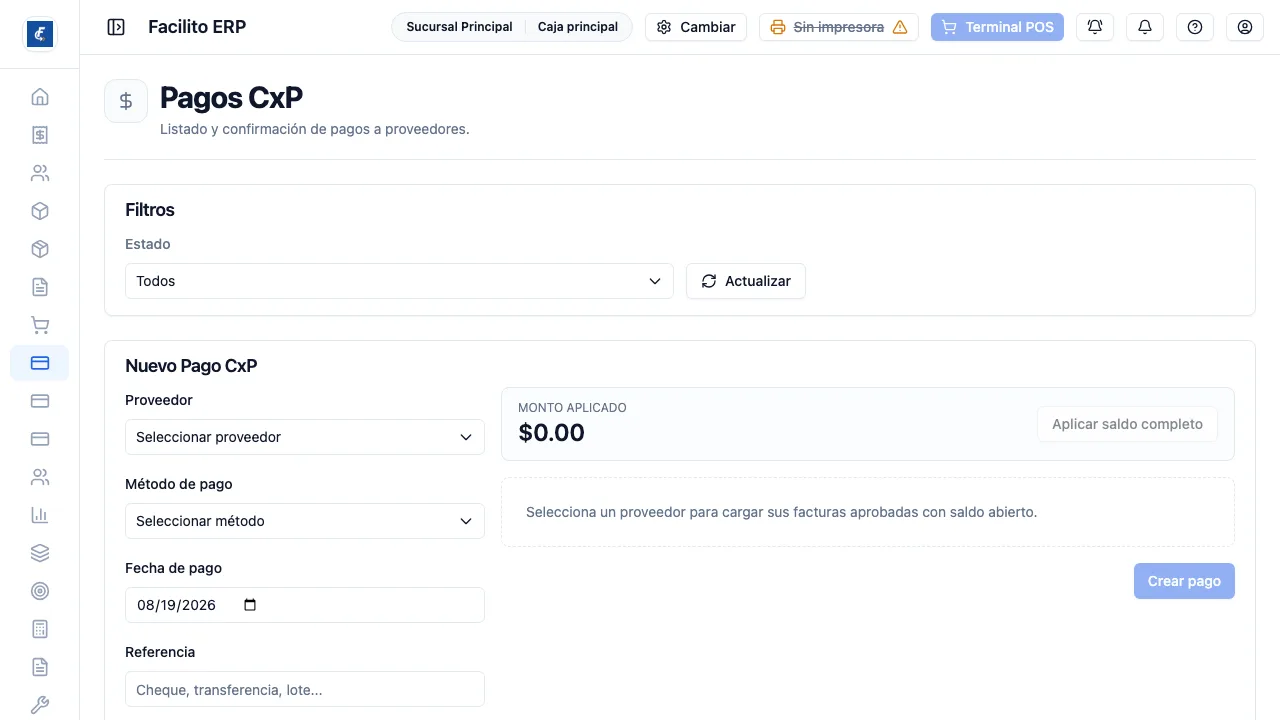This screenshot has width=1280, height=720.
Task: Click the MONTO APLICADO $0.00 value
Action: [x=552, y=433]
